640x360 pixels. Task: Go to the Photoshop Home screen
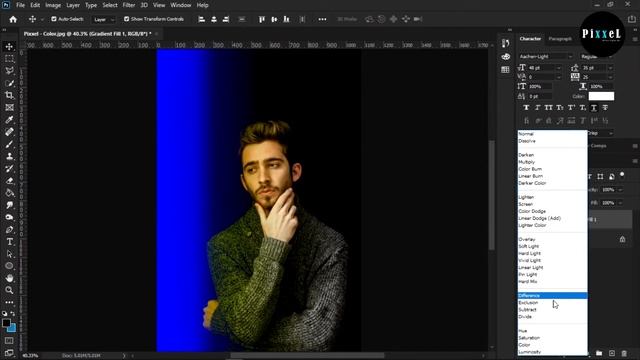(x=13, y=19)
